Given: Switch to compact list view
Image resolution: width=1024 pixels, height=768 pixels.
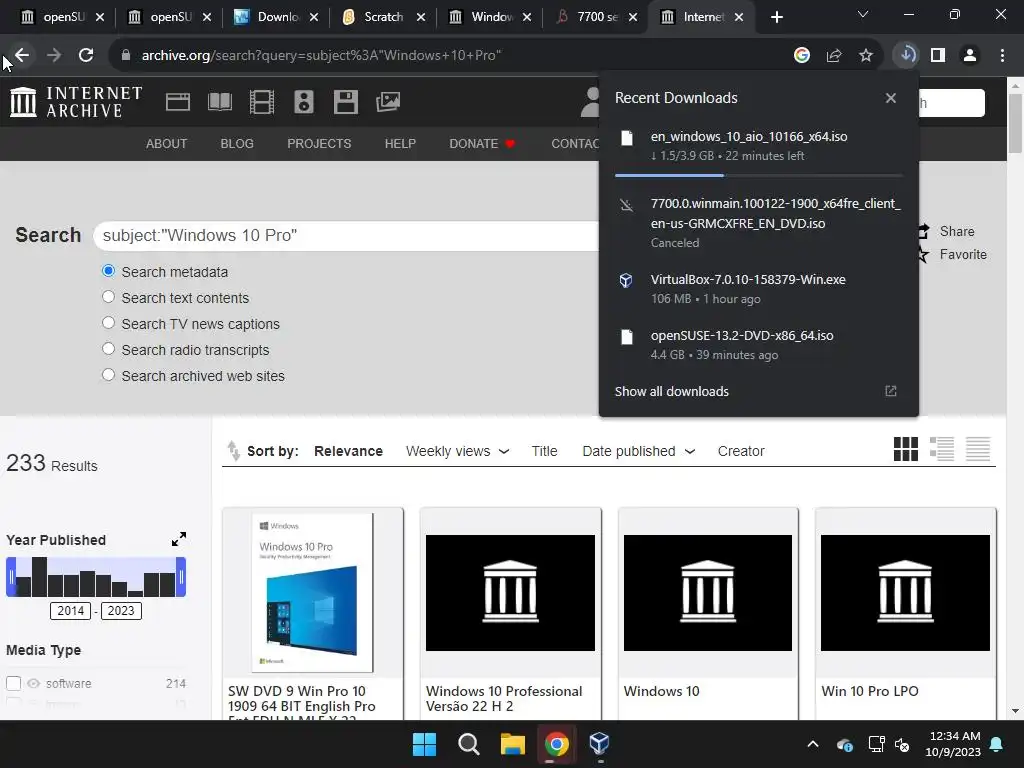Looking at the screenshot, I should (978, 449).
